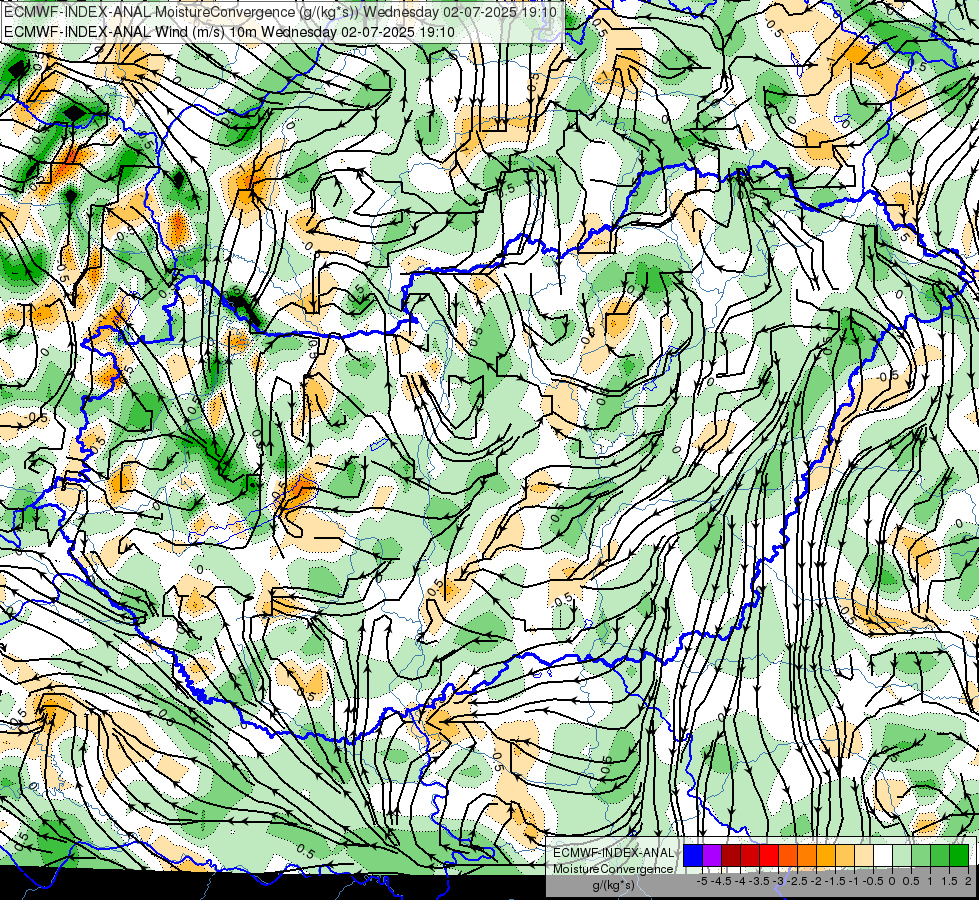Click the '-5' tick on the color scale
Viewport: 979px width, 900px height.
click(x=702, y=881)
